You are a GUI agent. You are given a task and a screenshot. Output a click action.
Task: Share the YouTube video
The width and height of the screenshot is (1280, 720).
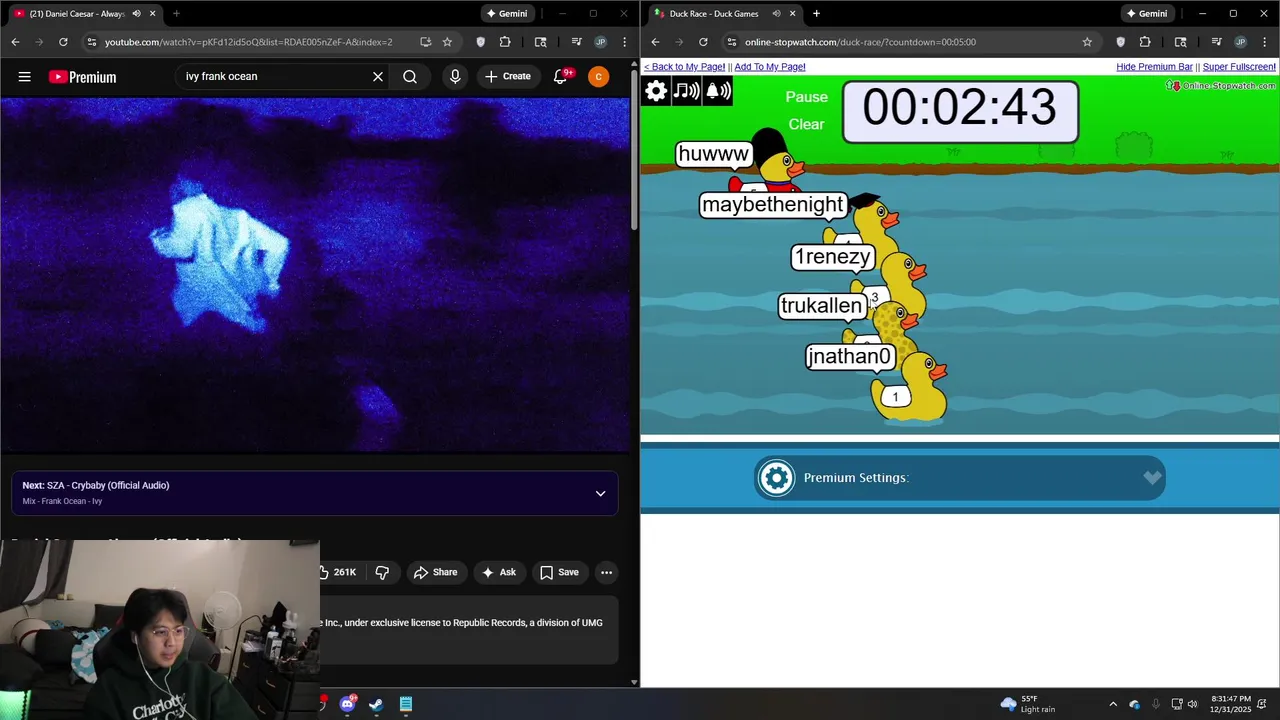click(435, 572)
